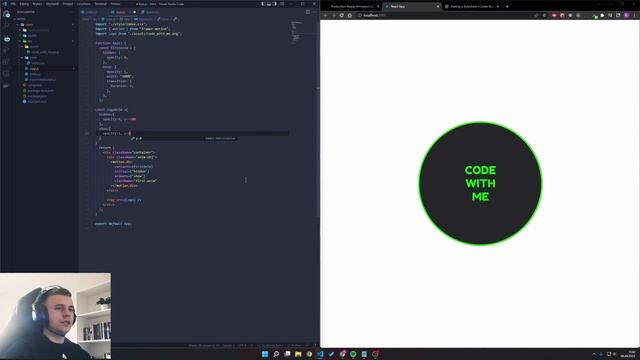The height and width of the screenshot is (360, 640).
Task: Open the File menu in VS Code
Action: point(13,4)
